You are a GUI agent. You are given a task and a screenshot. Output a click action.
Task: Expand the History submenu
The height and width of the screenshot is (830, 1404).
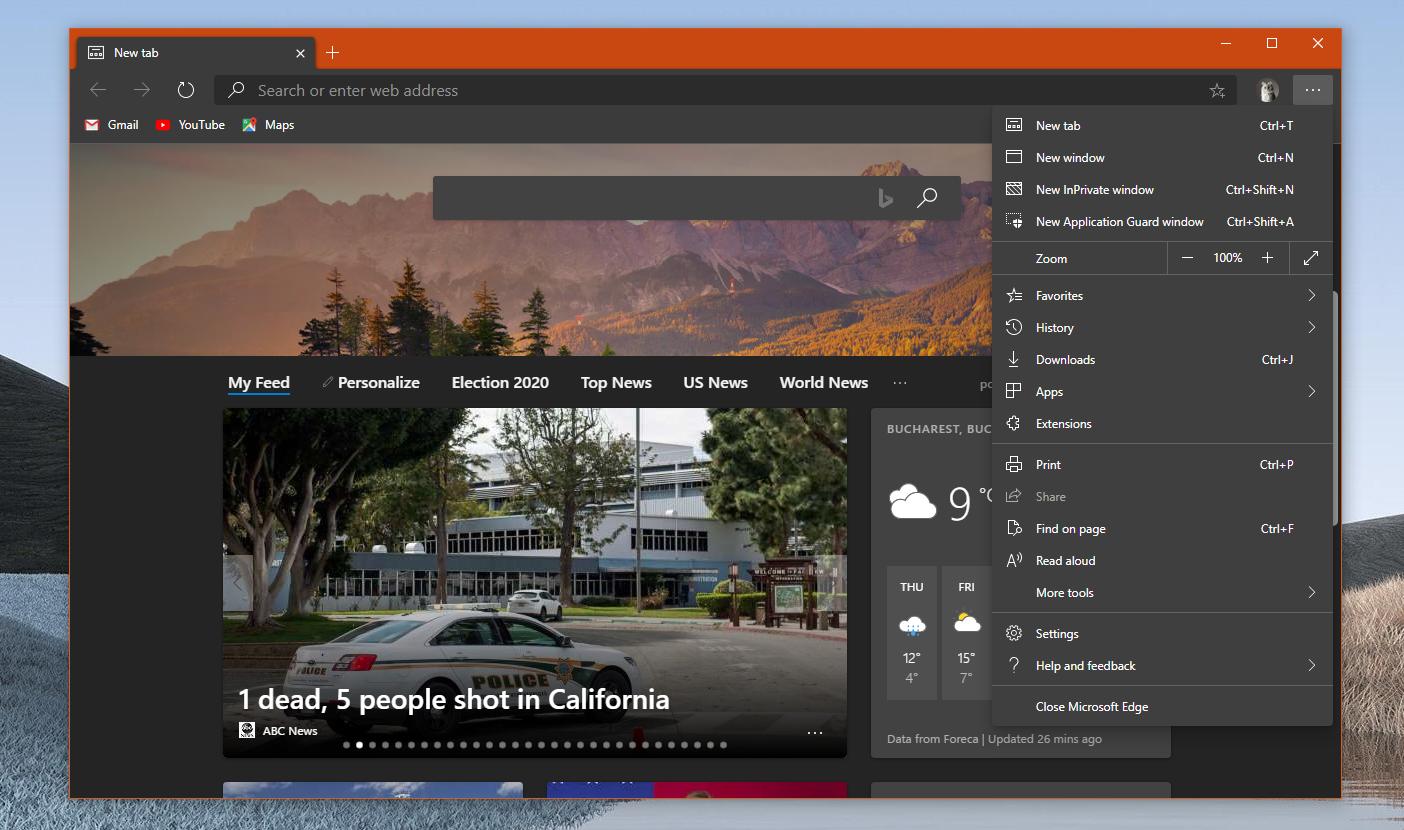coord(1162,328)
